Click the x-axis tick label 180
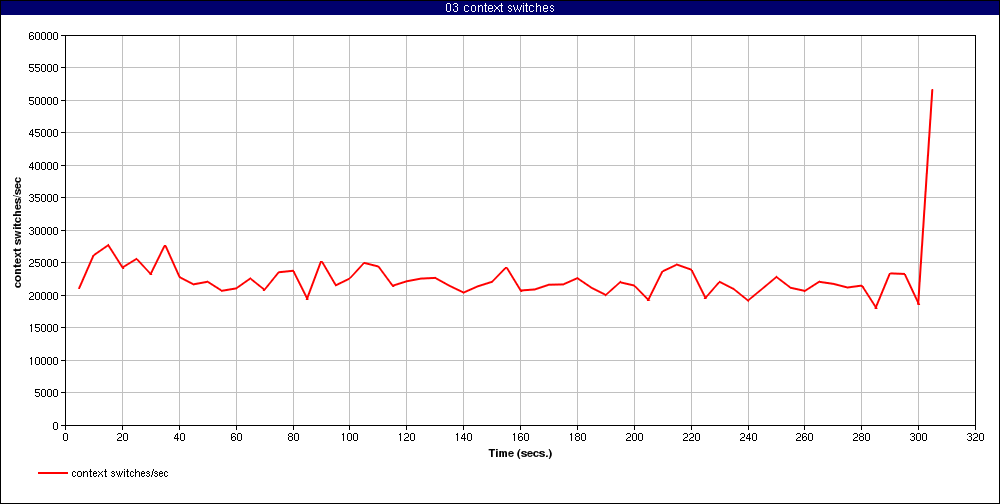Screen dimensions: 1000x504 [x=577, y=438]
